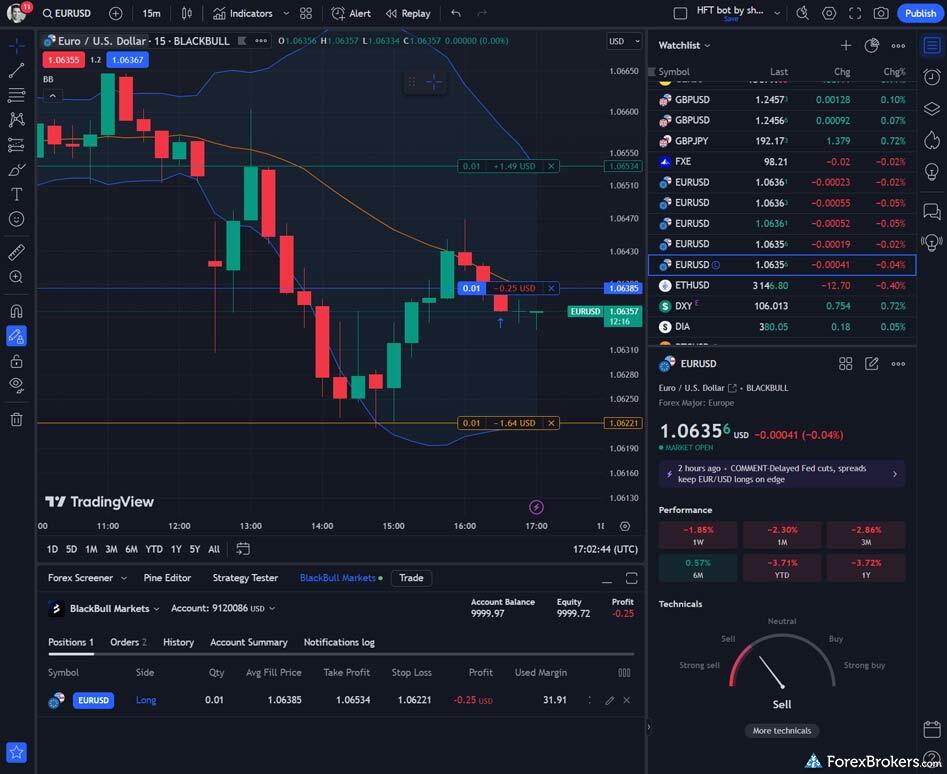The image size is (947, 774).
Task: Open the Orders 2 tab
Action: [x=128, y=642]
